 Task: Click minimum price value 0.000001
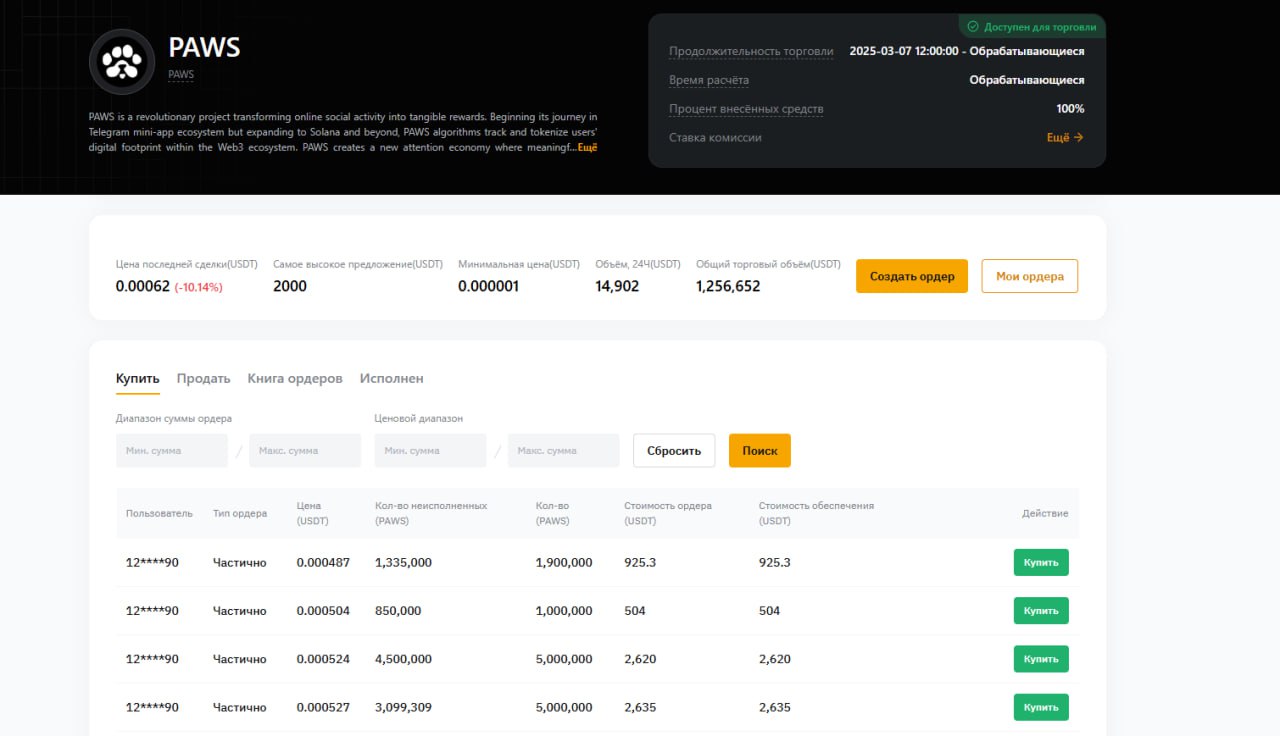[488, 286]
